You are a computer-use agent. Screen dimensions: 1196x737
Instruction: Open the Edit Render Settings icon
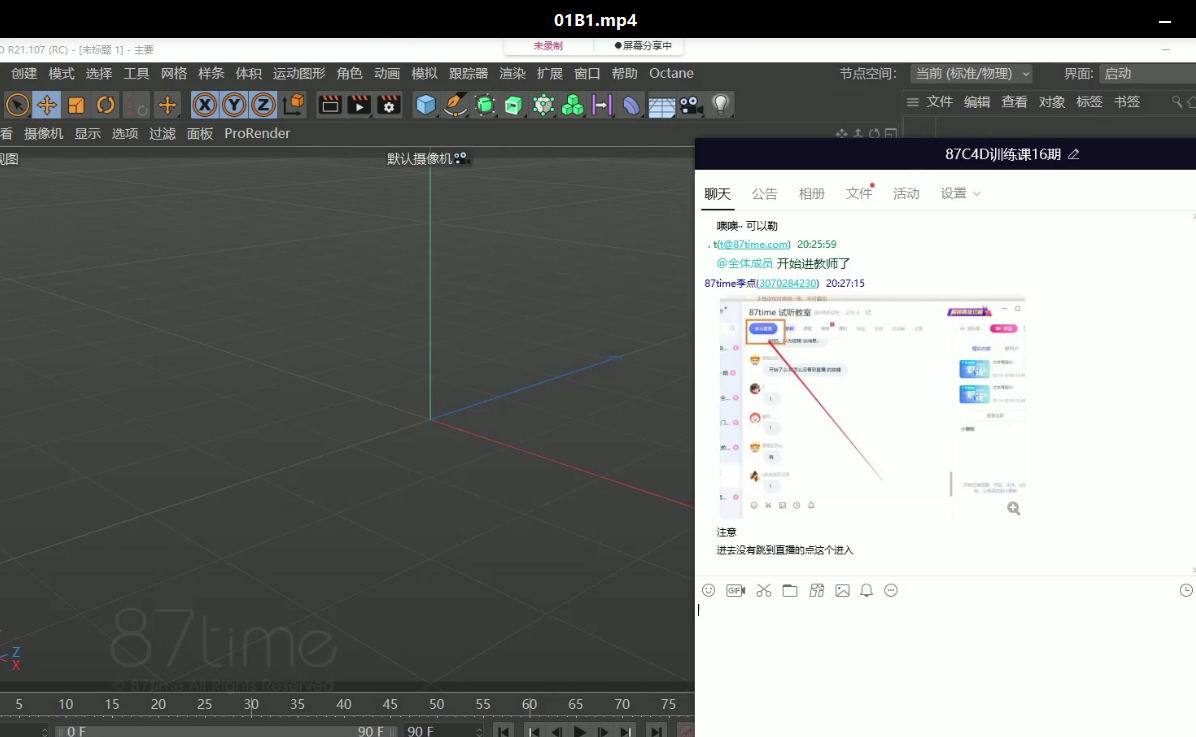point(389,105)
